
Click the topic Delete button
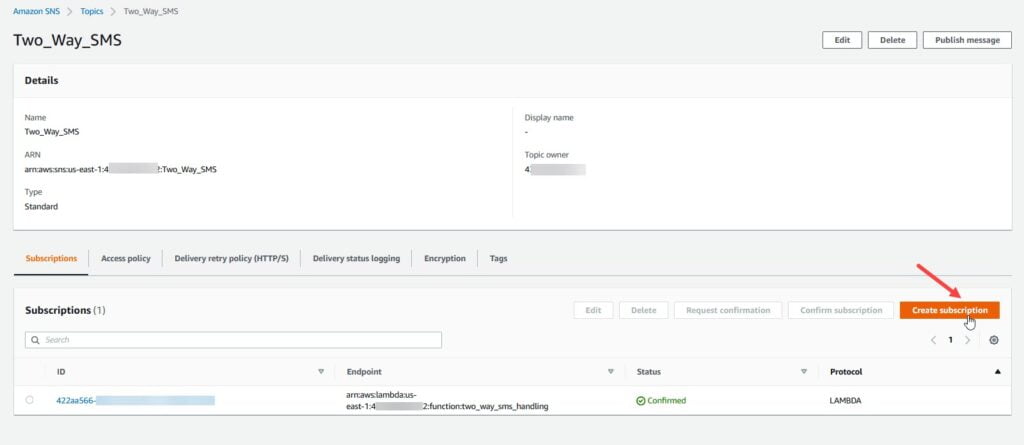pos(892,40)
